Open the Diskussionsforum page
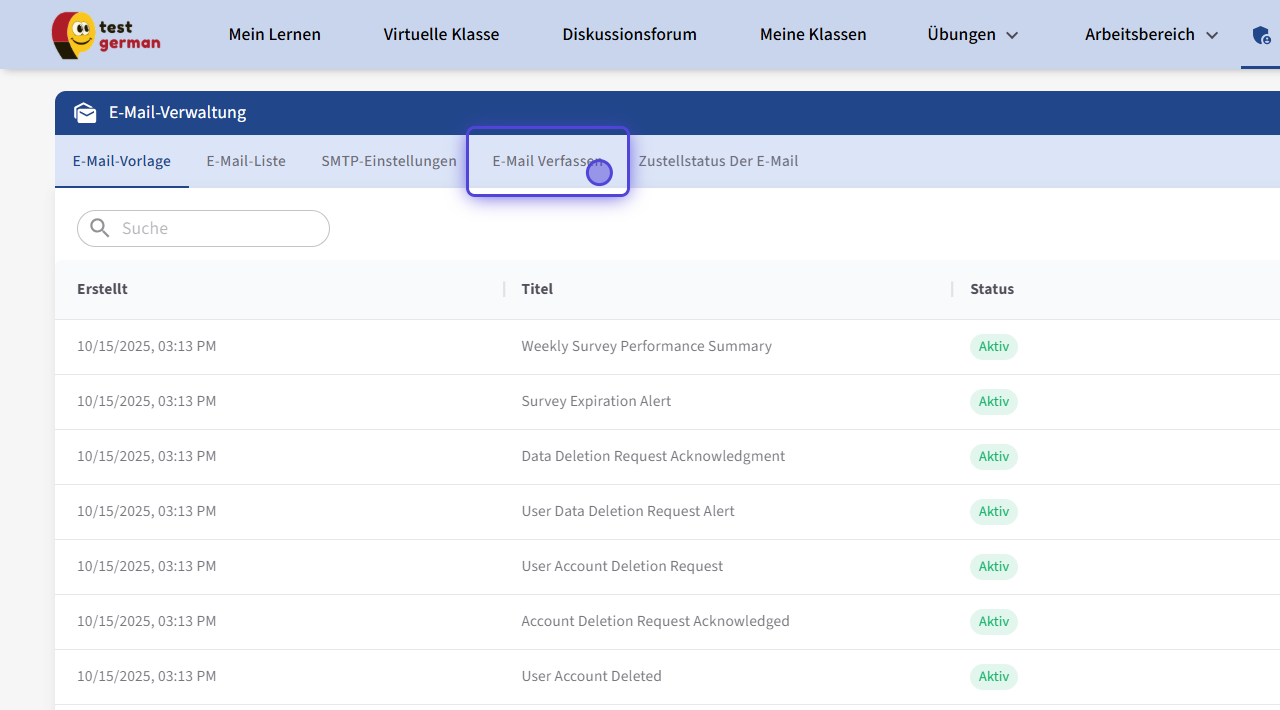1280x710 pixels. 629,35
